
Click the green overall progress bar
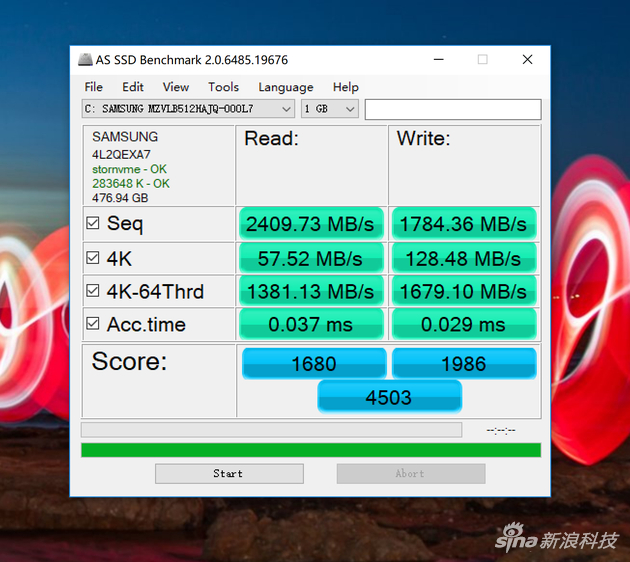coord(311,450)
